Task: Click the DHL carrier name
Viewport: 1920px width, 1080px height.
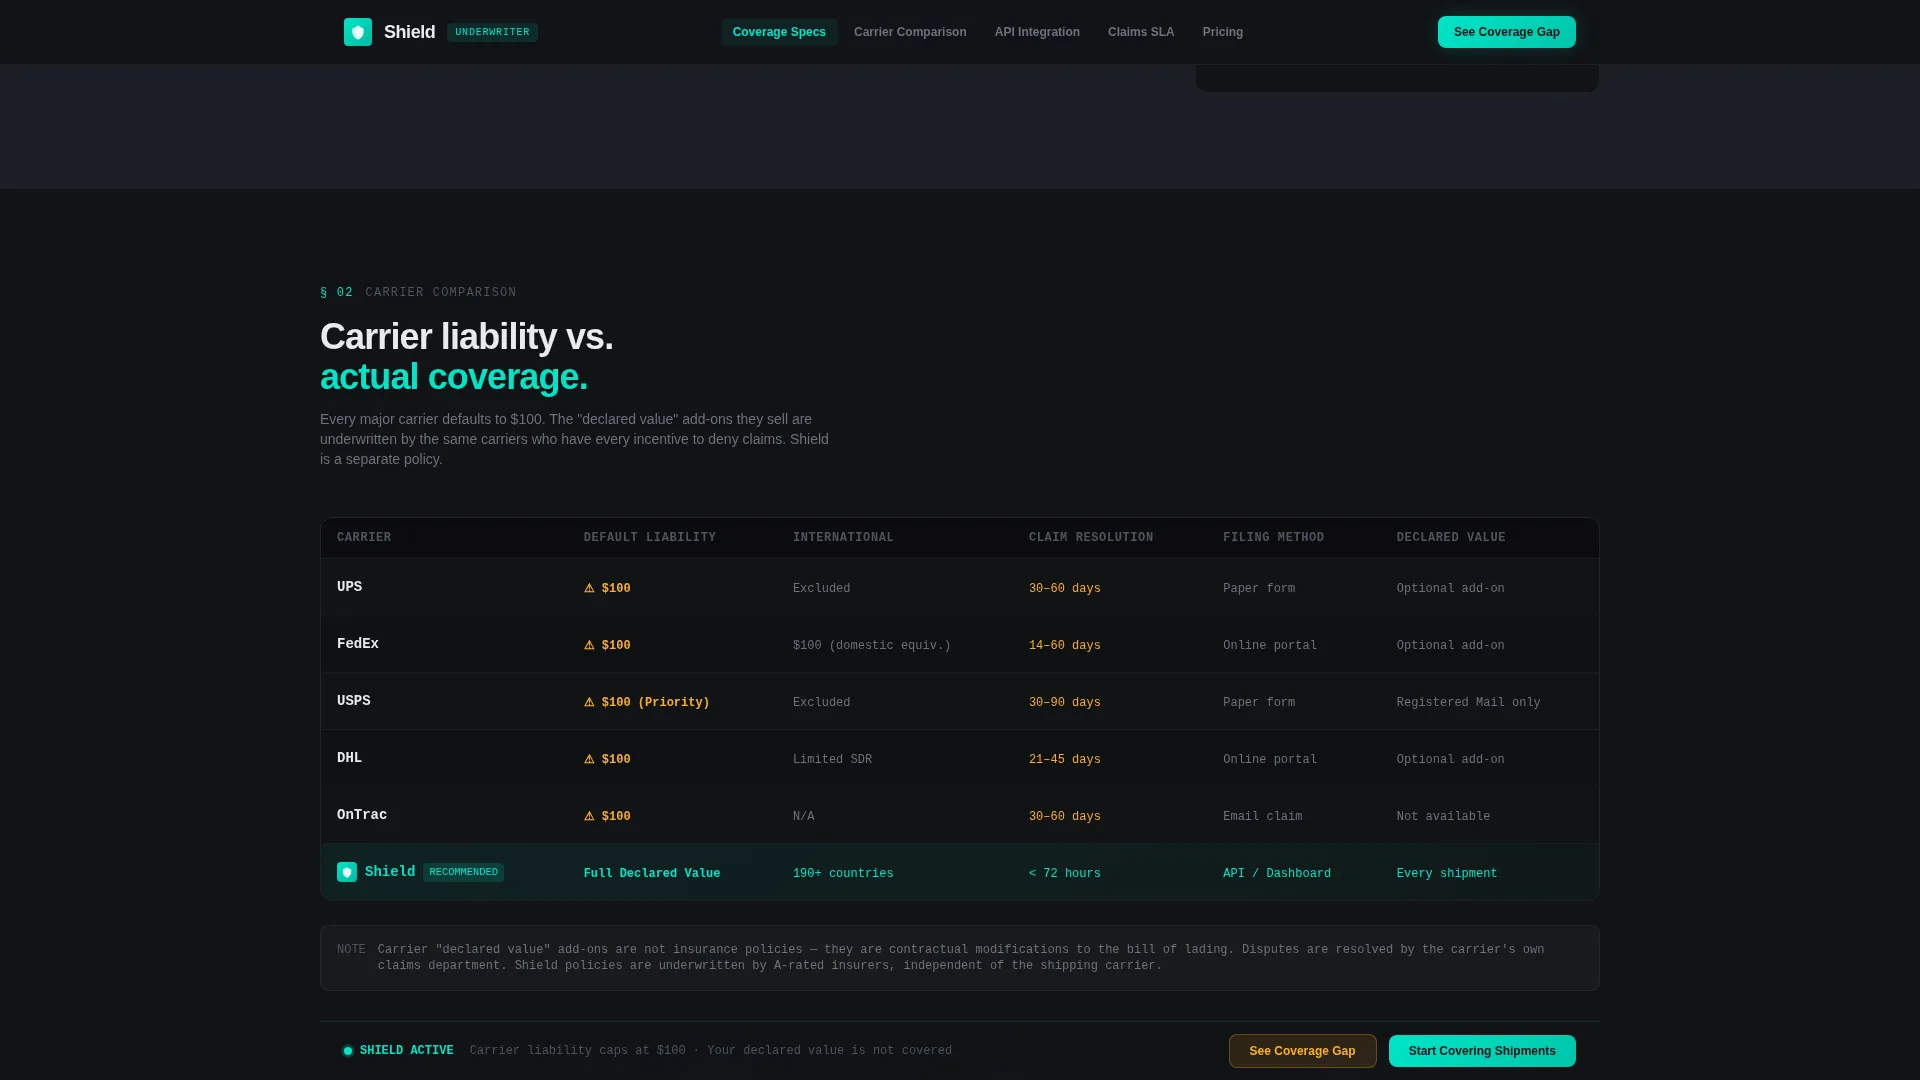Action: [x=350, y=758]
